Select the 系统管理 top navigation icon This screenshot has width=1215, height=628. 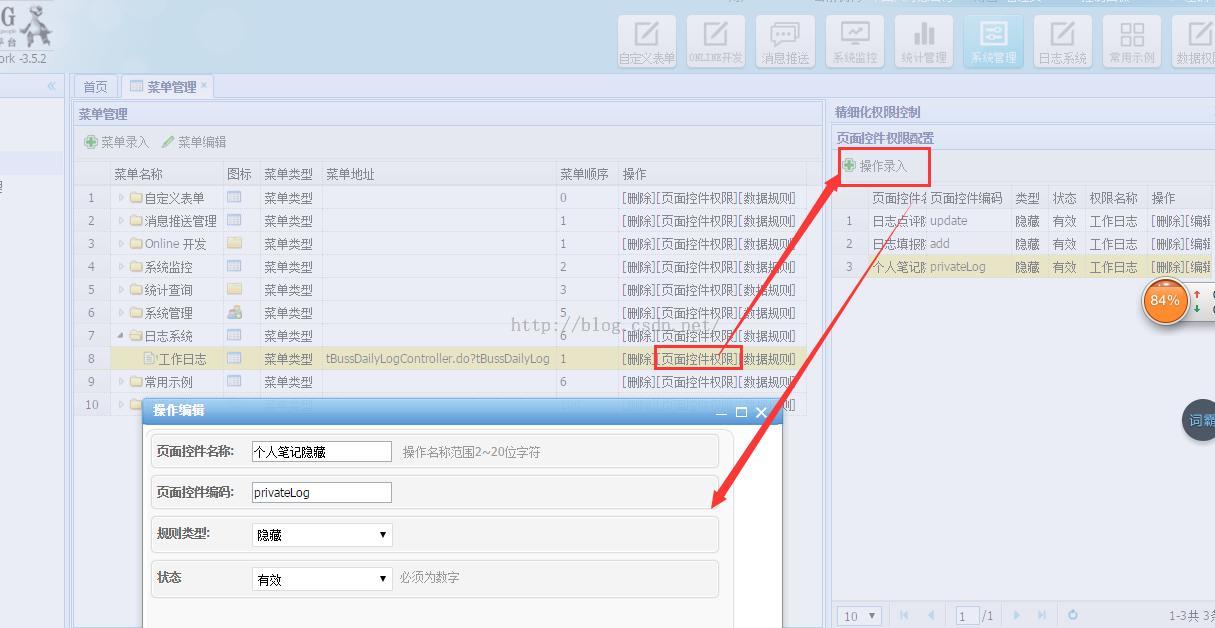pyautogui.click(x=993, y=42)
